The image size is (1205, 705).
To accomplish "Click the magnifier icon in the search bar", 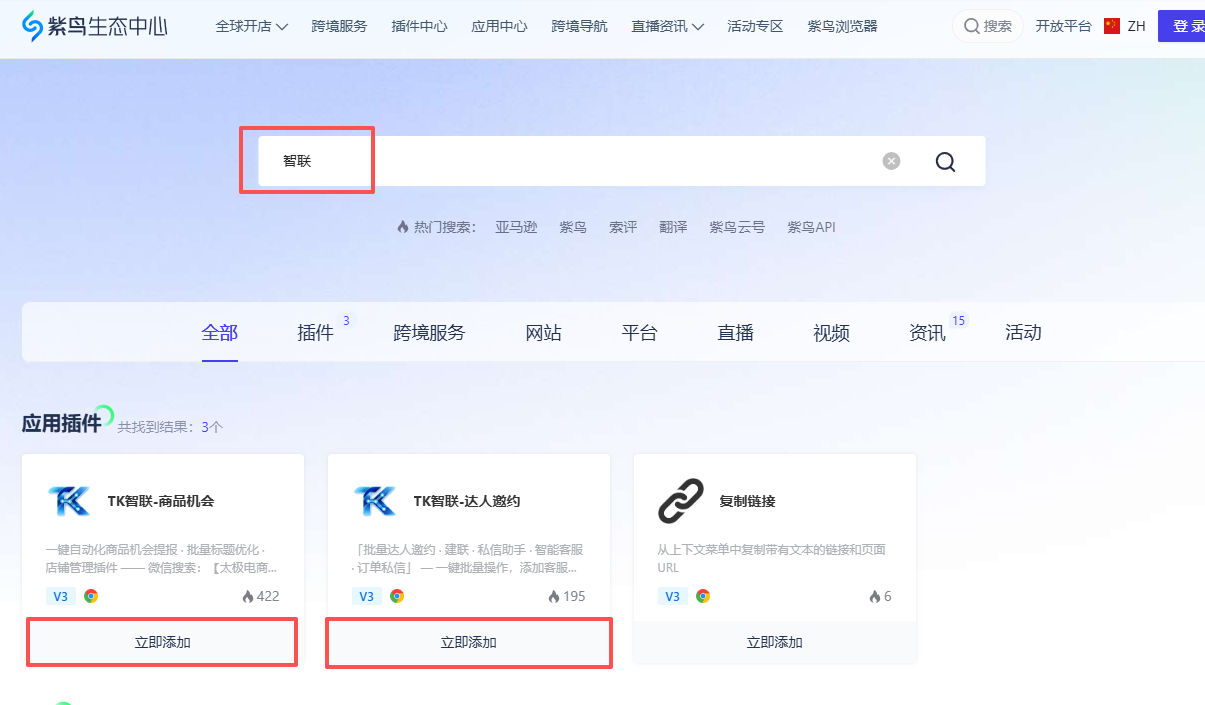I will (944, 161).
